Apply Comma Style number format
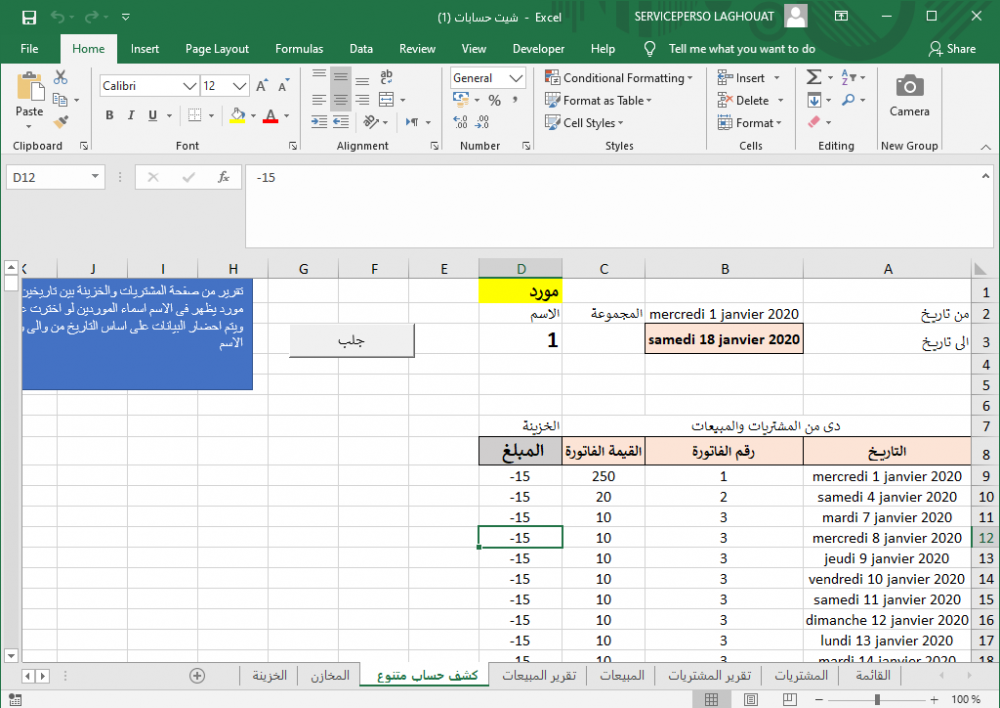 click(515, 100)
